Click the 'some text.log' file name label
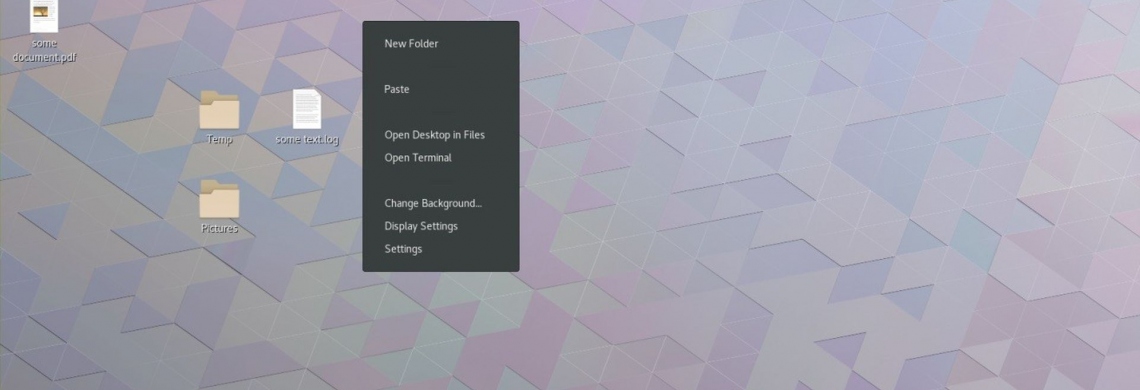Image resolution: width=1140 pixels, height=390 pixels. (x=307, y=139)
